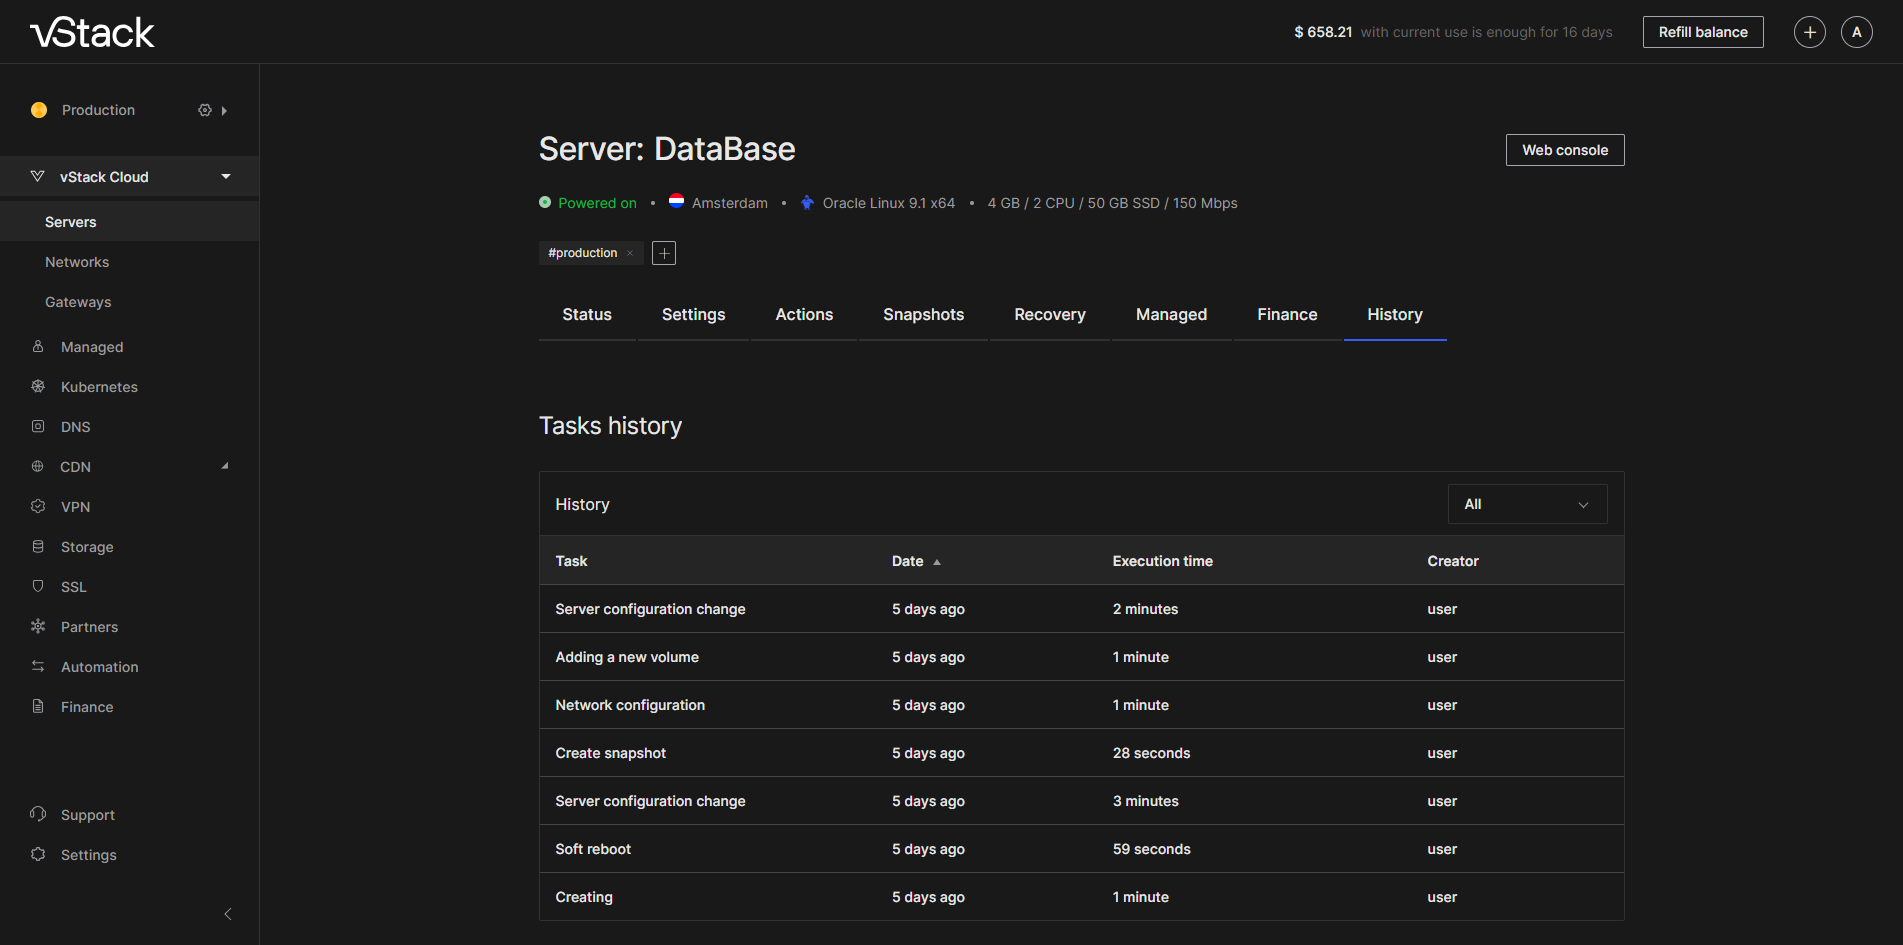Image resolution: width=1903 pixels, height=945 pixels.
Task: Click the 28 seconds execution time
Action: [x=1151, y=753]
